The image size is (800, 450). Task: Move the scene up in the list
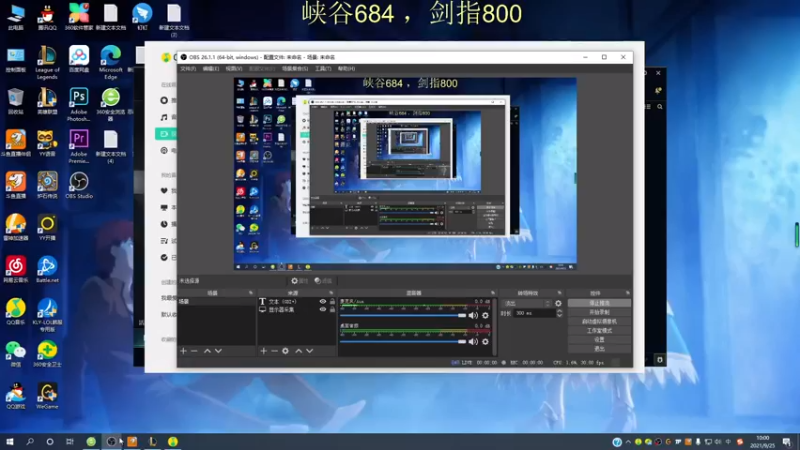[207, 351]
